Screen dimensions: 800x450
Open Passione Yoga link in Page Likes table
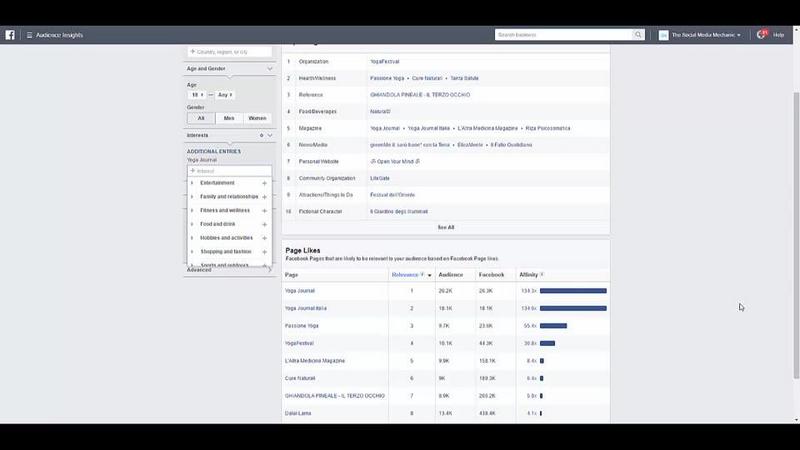click(302, 326)
